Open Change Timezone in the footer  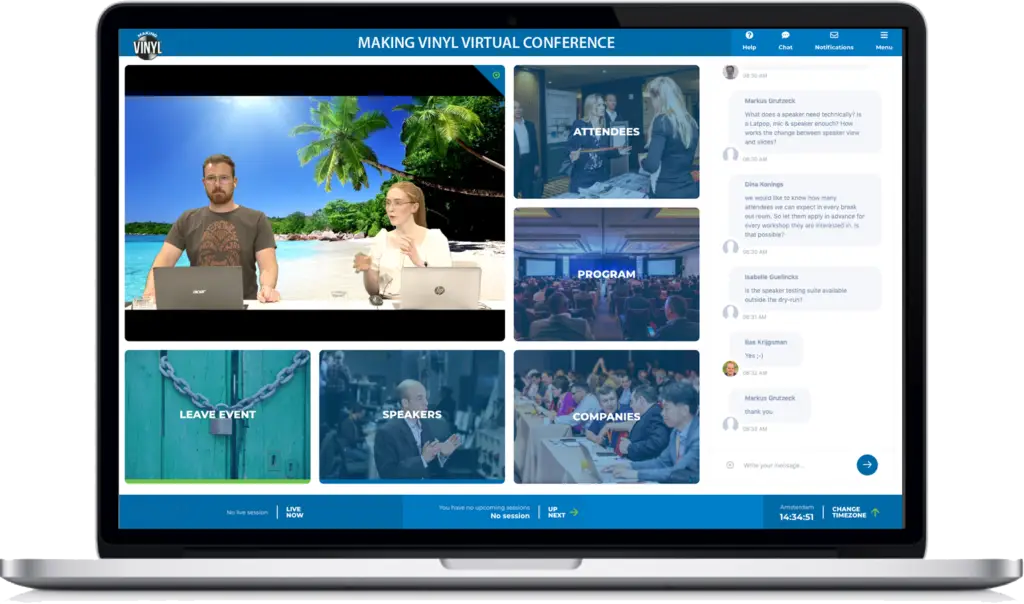856,512
